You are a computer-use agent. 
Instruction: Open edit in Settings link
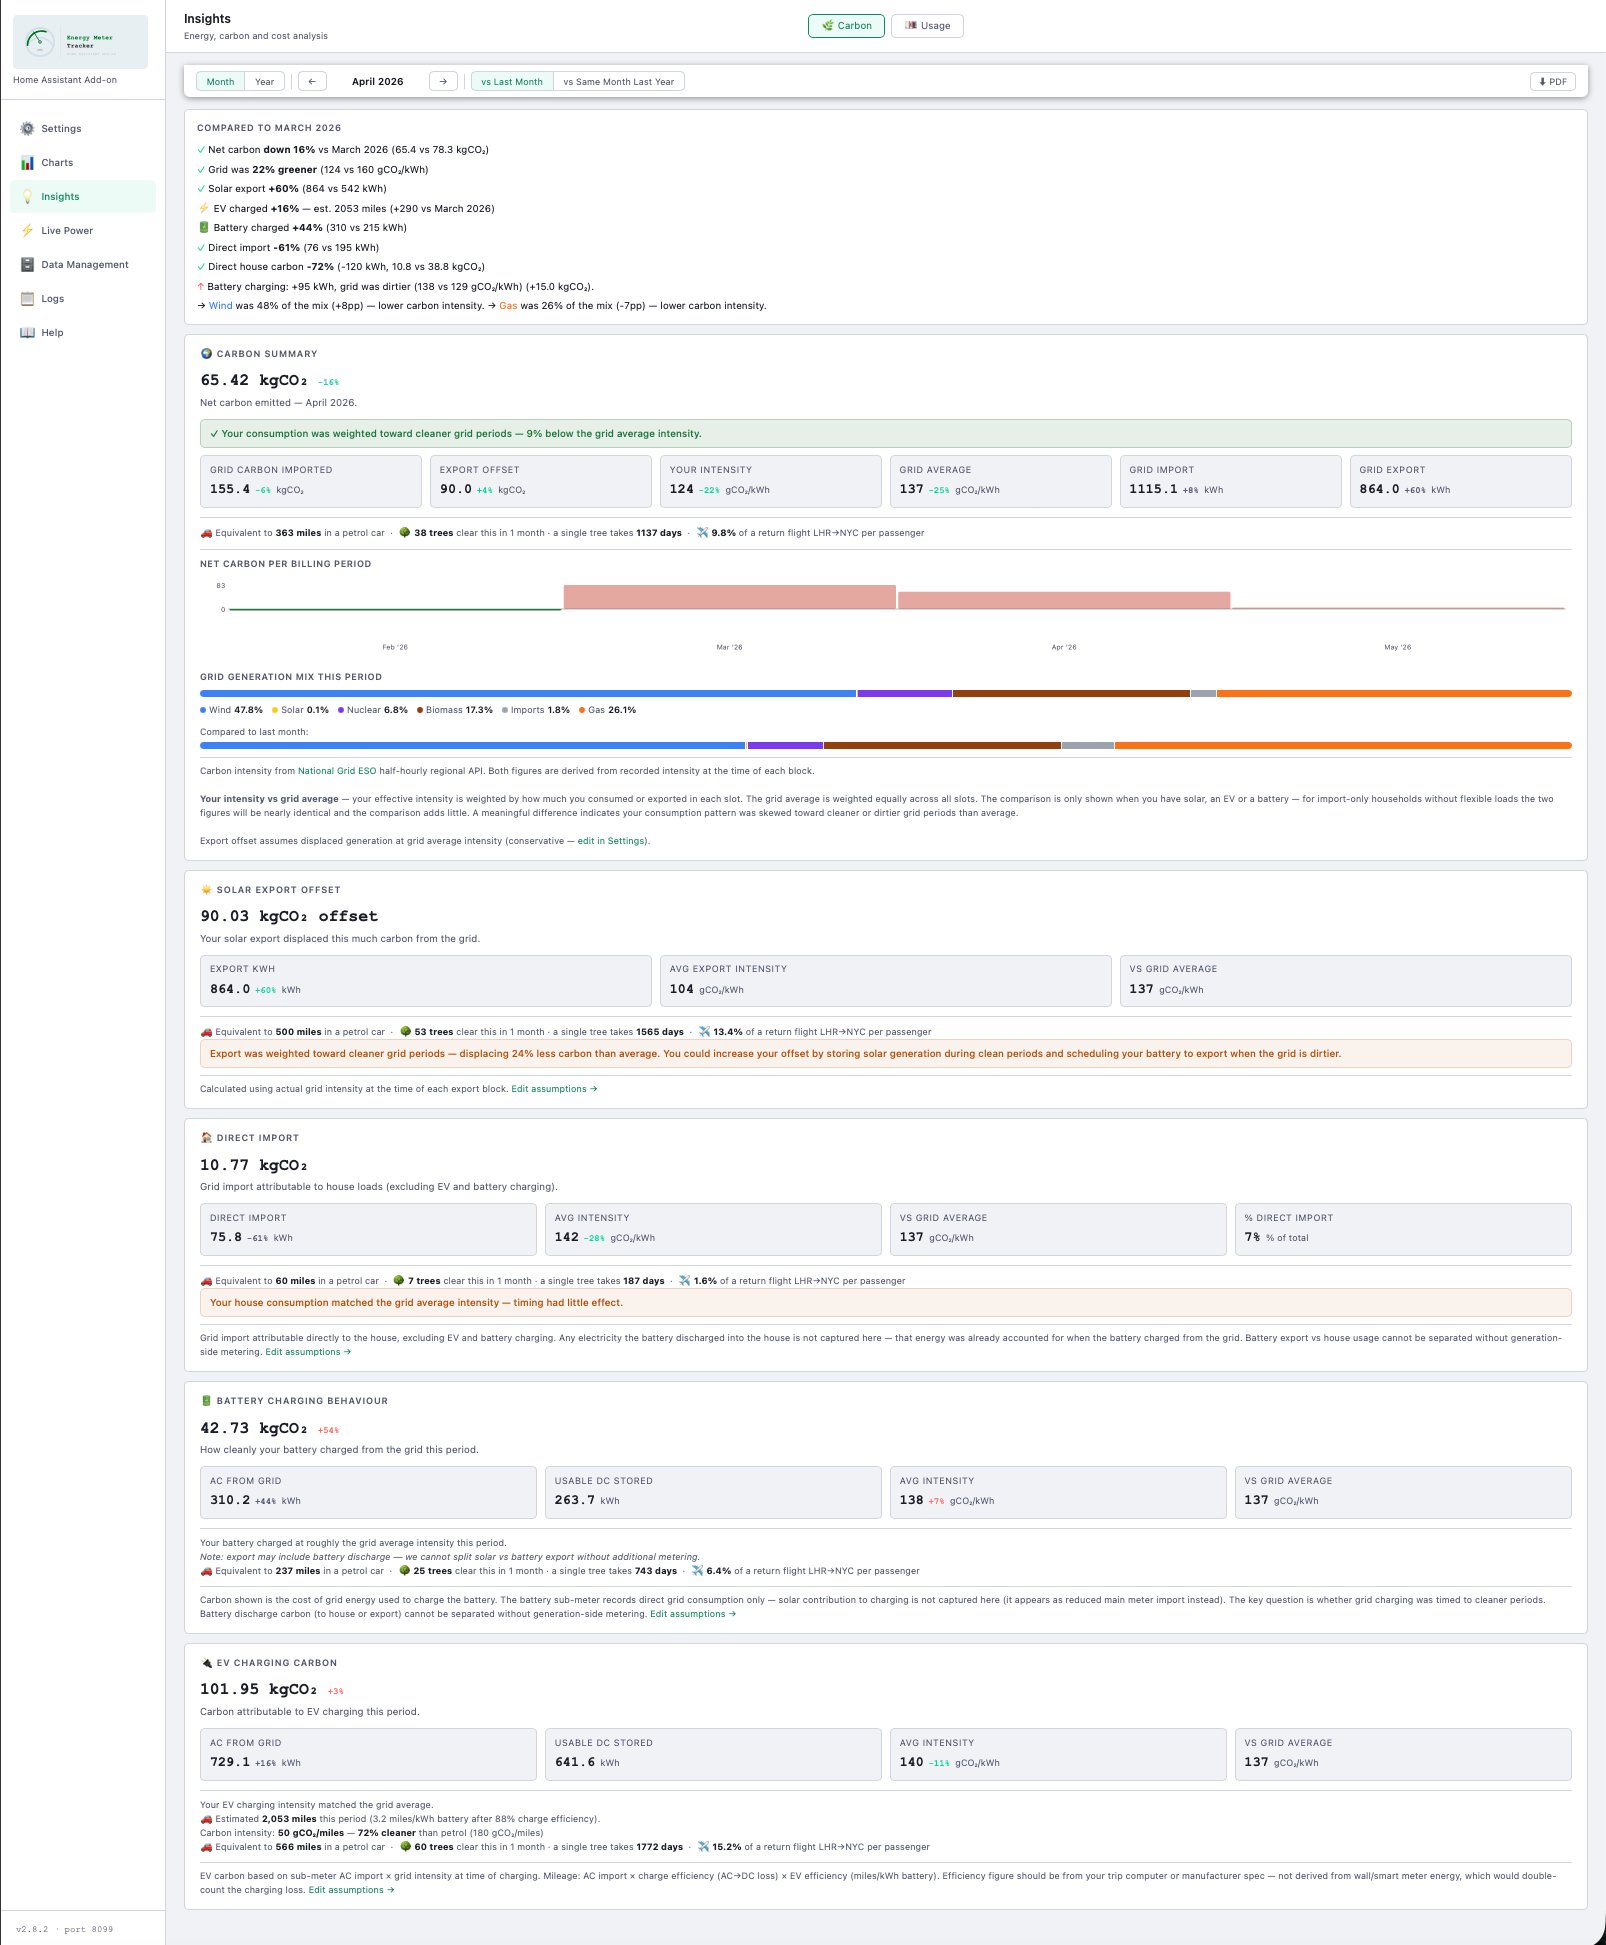pos(612,841)
